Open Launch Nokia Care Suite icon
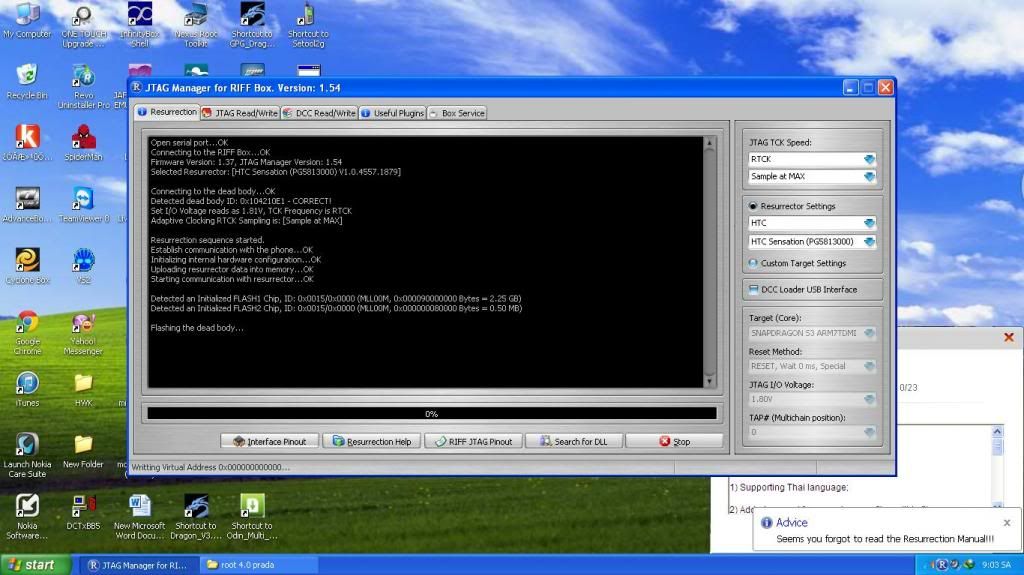This screenshot has height=575, width=1024. (x=27, y=455)
